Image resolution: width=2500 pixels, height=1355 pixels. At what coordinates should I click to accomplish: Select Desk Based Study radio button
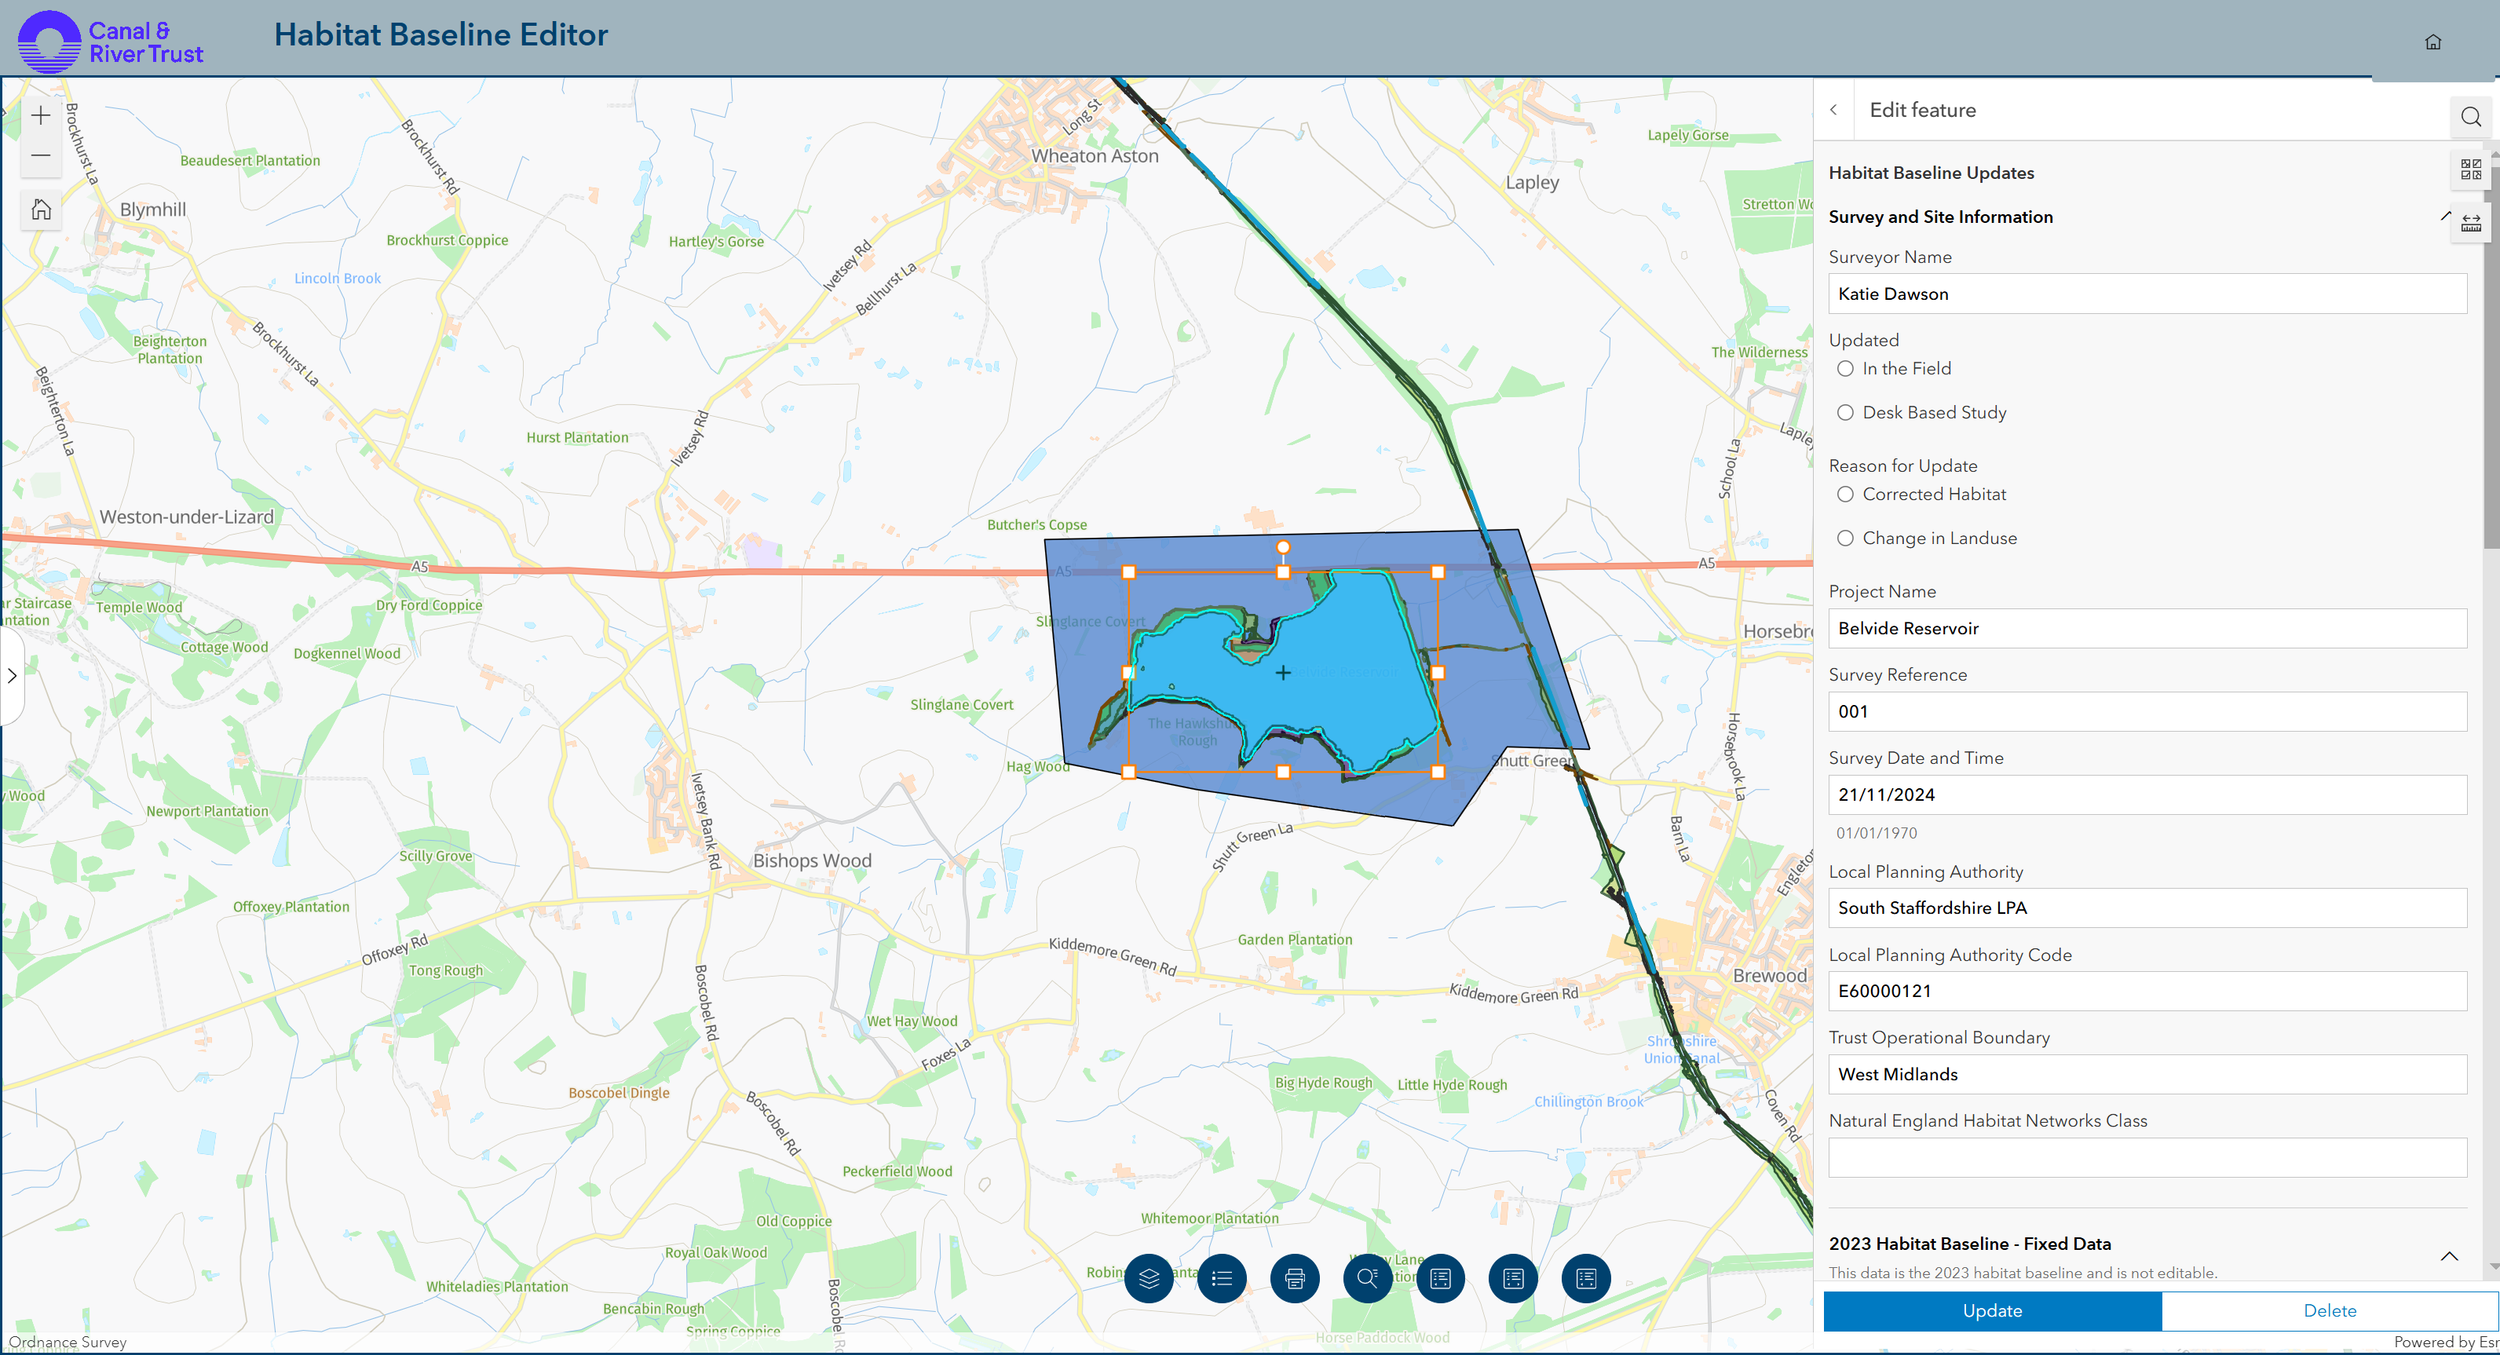click(1845, 413)
